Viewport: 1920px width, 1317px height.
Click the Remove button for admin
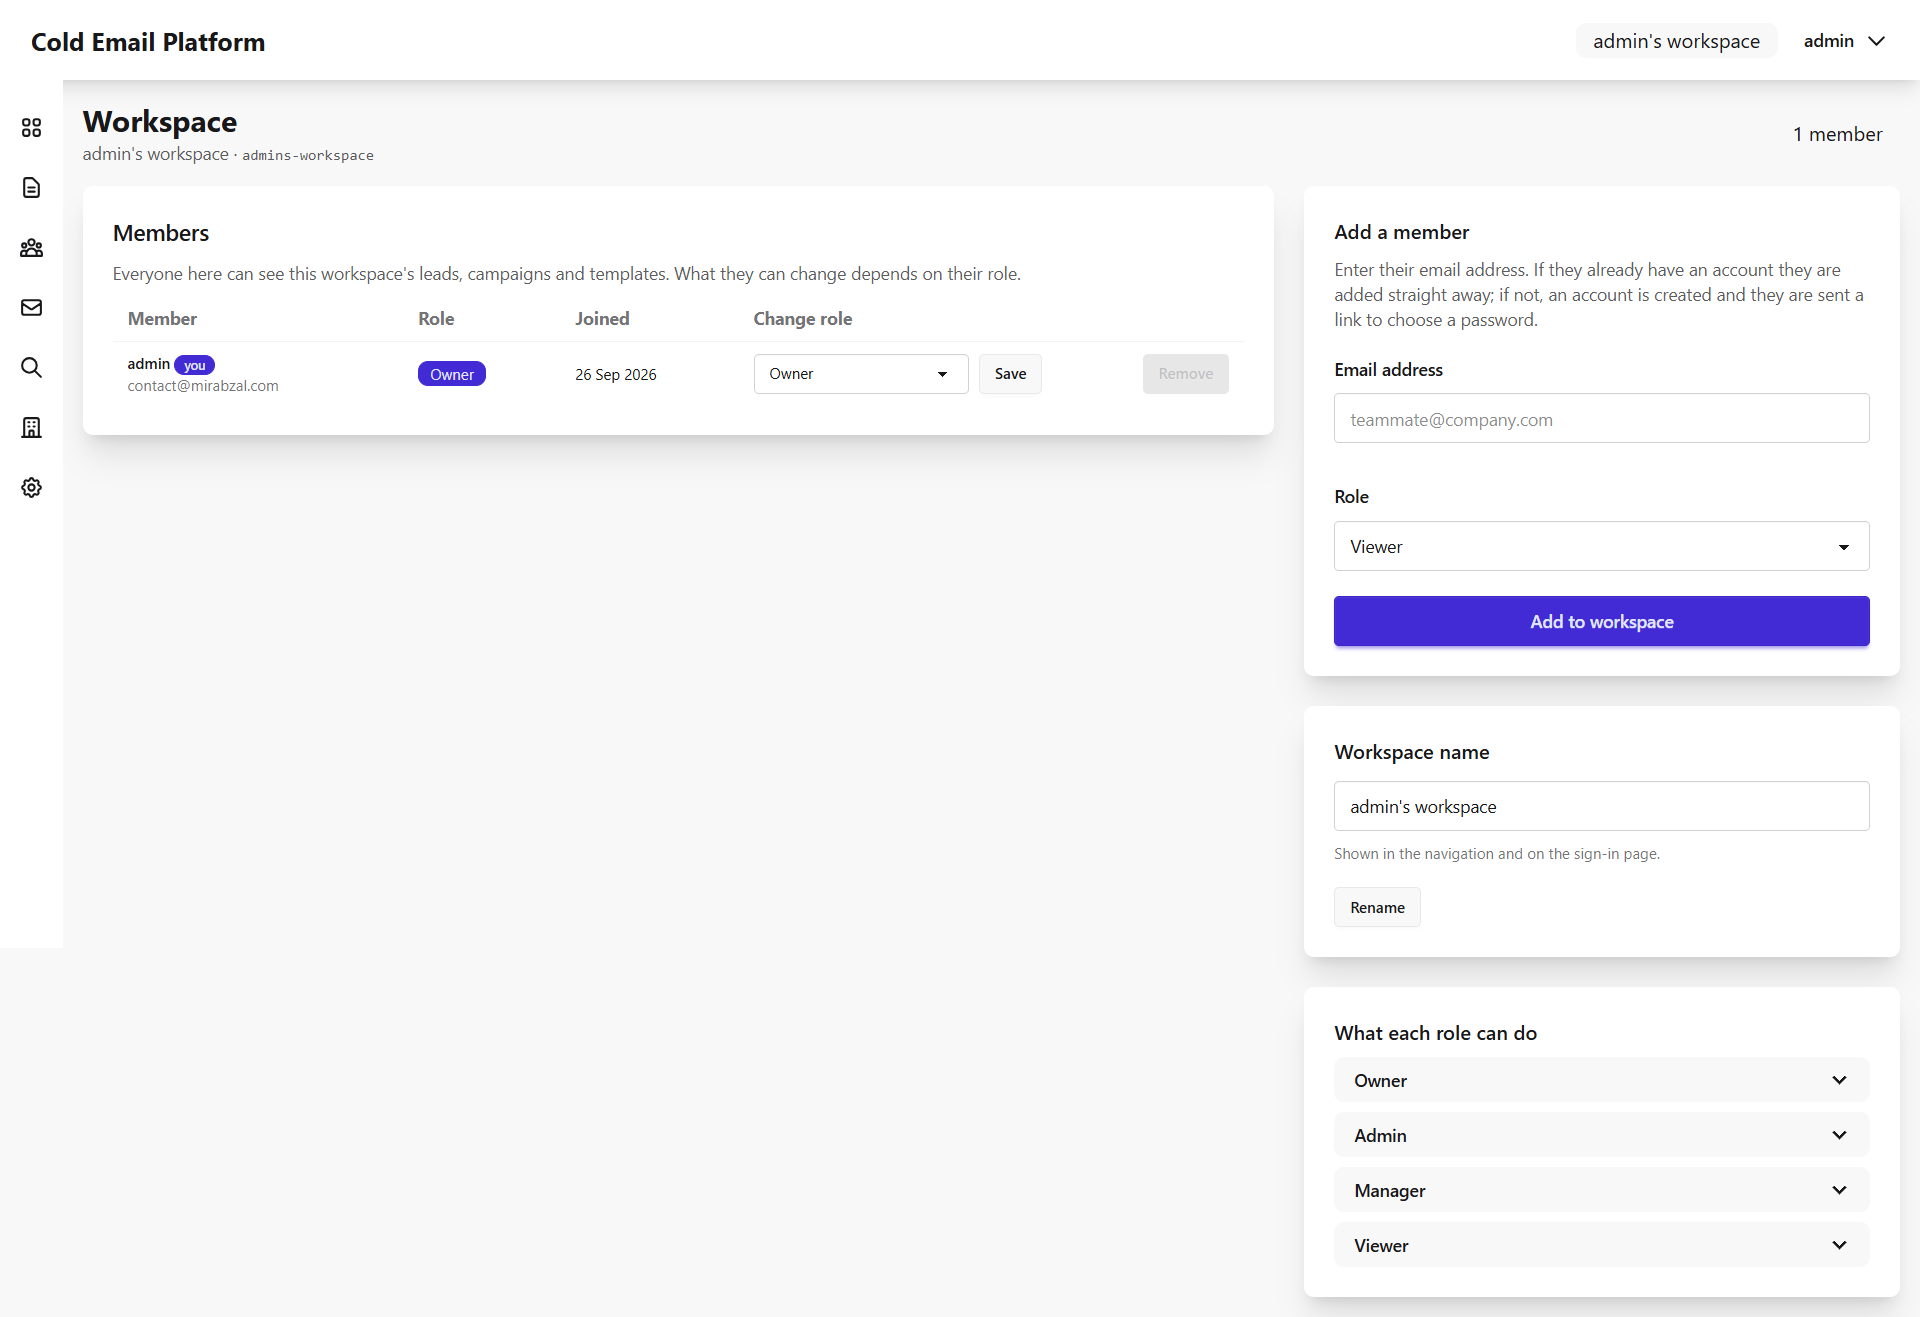click(1185, 374)
